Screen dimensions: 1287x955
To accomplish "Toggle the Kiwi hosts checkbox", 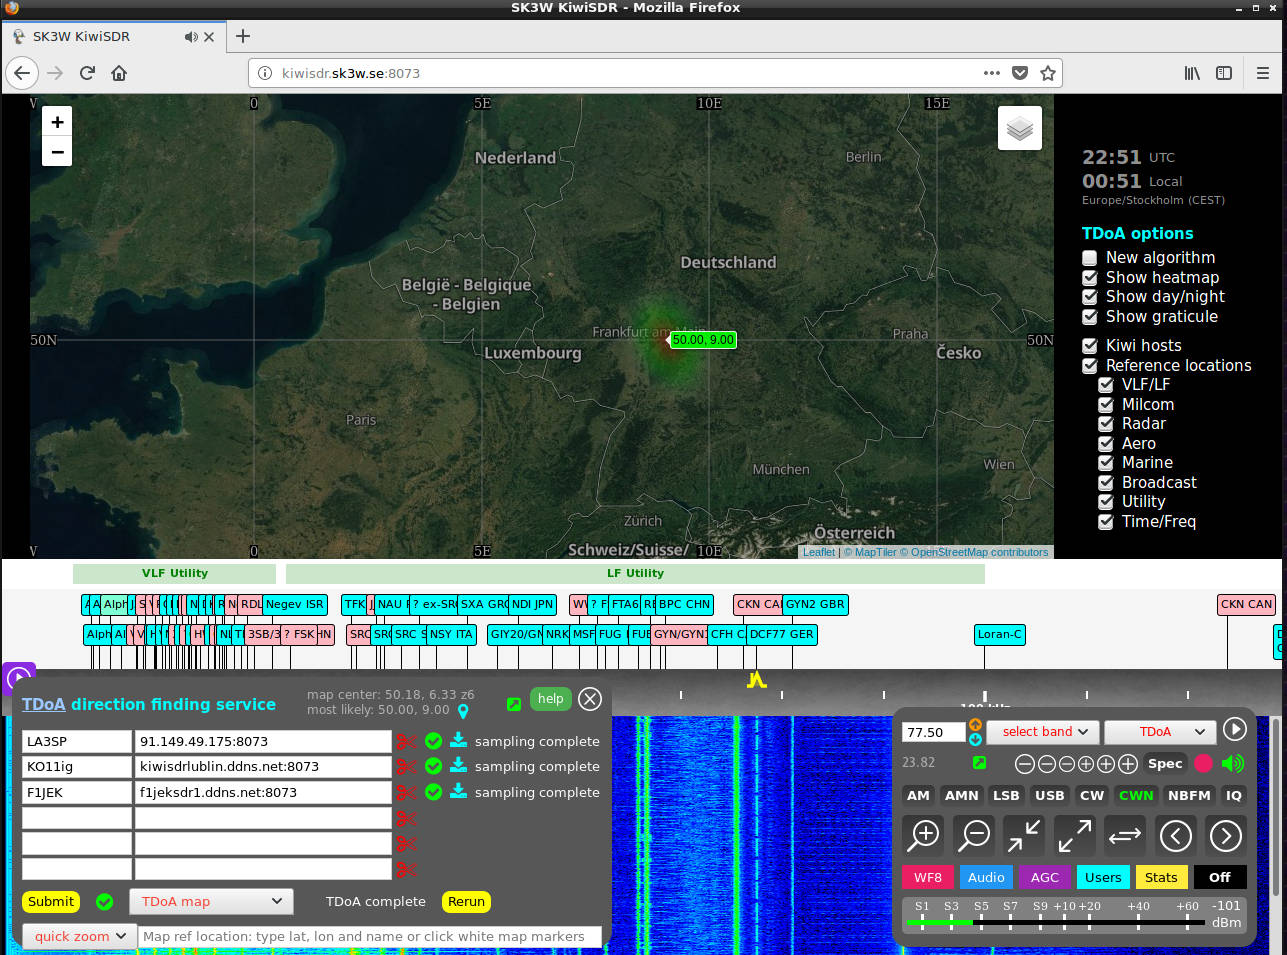I will (x=1090, y=346).
